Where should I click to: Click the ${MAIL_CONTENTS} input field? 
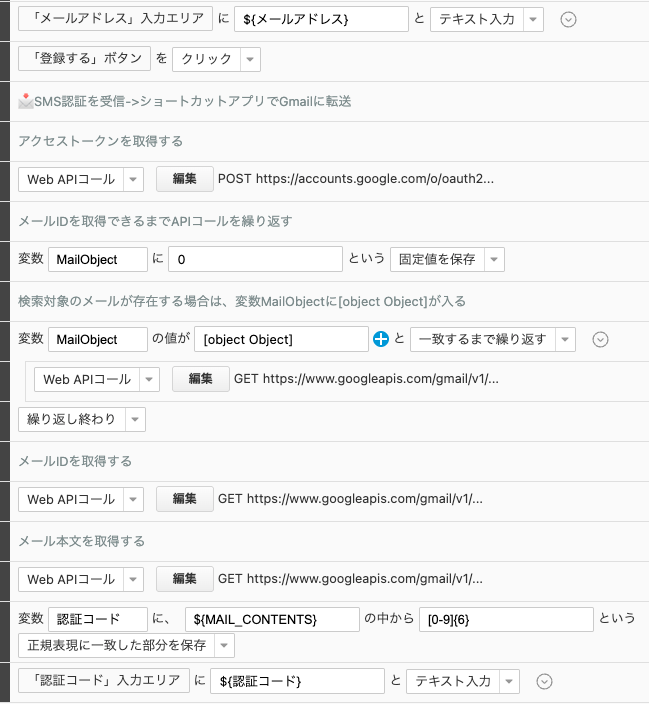click(x=271, y=619)
